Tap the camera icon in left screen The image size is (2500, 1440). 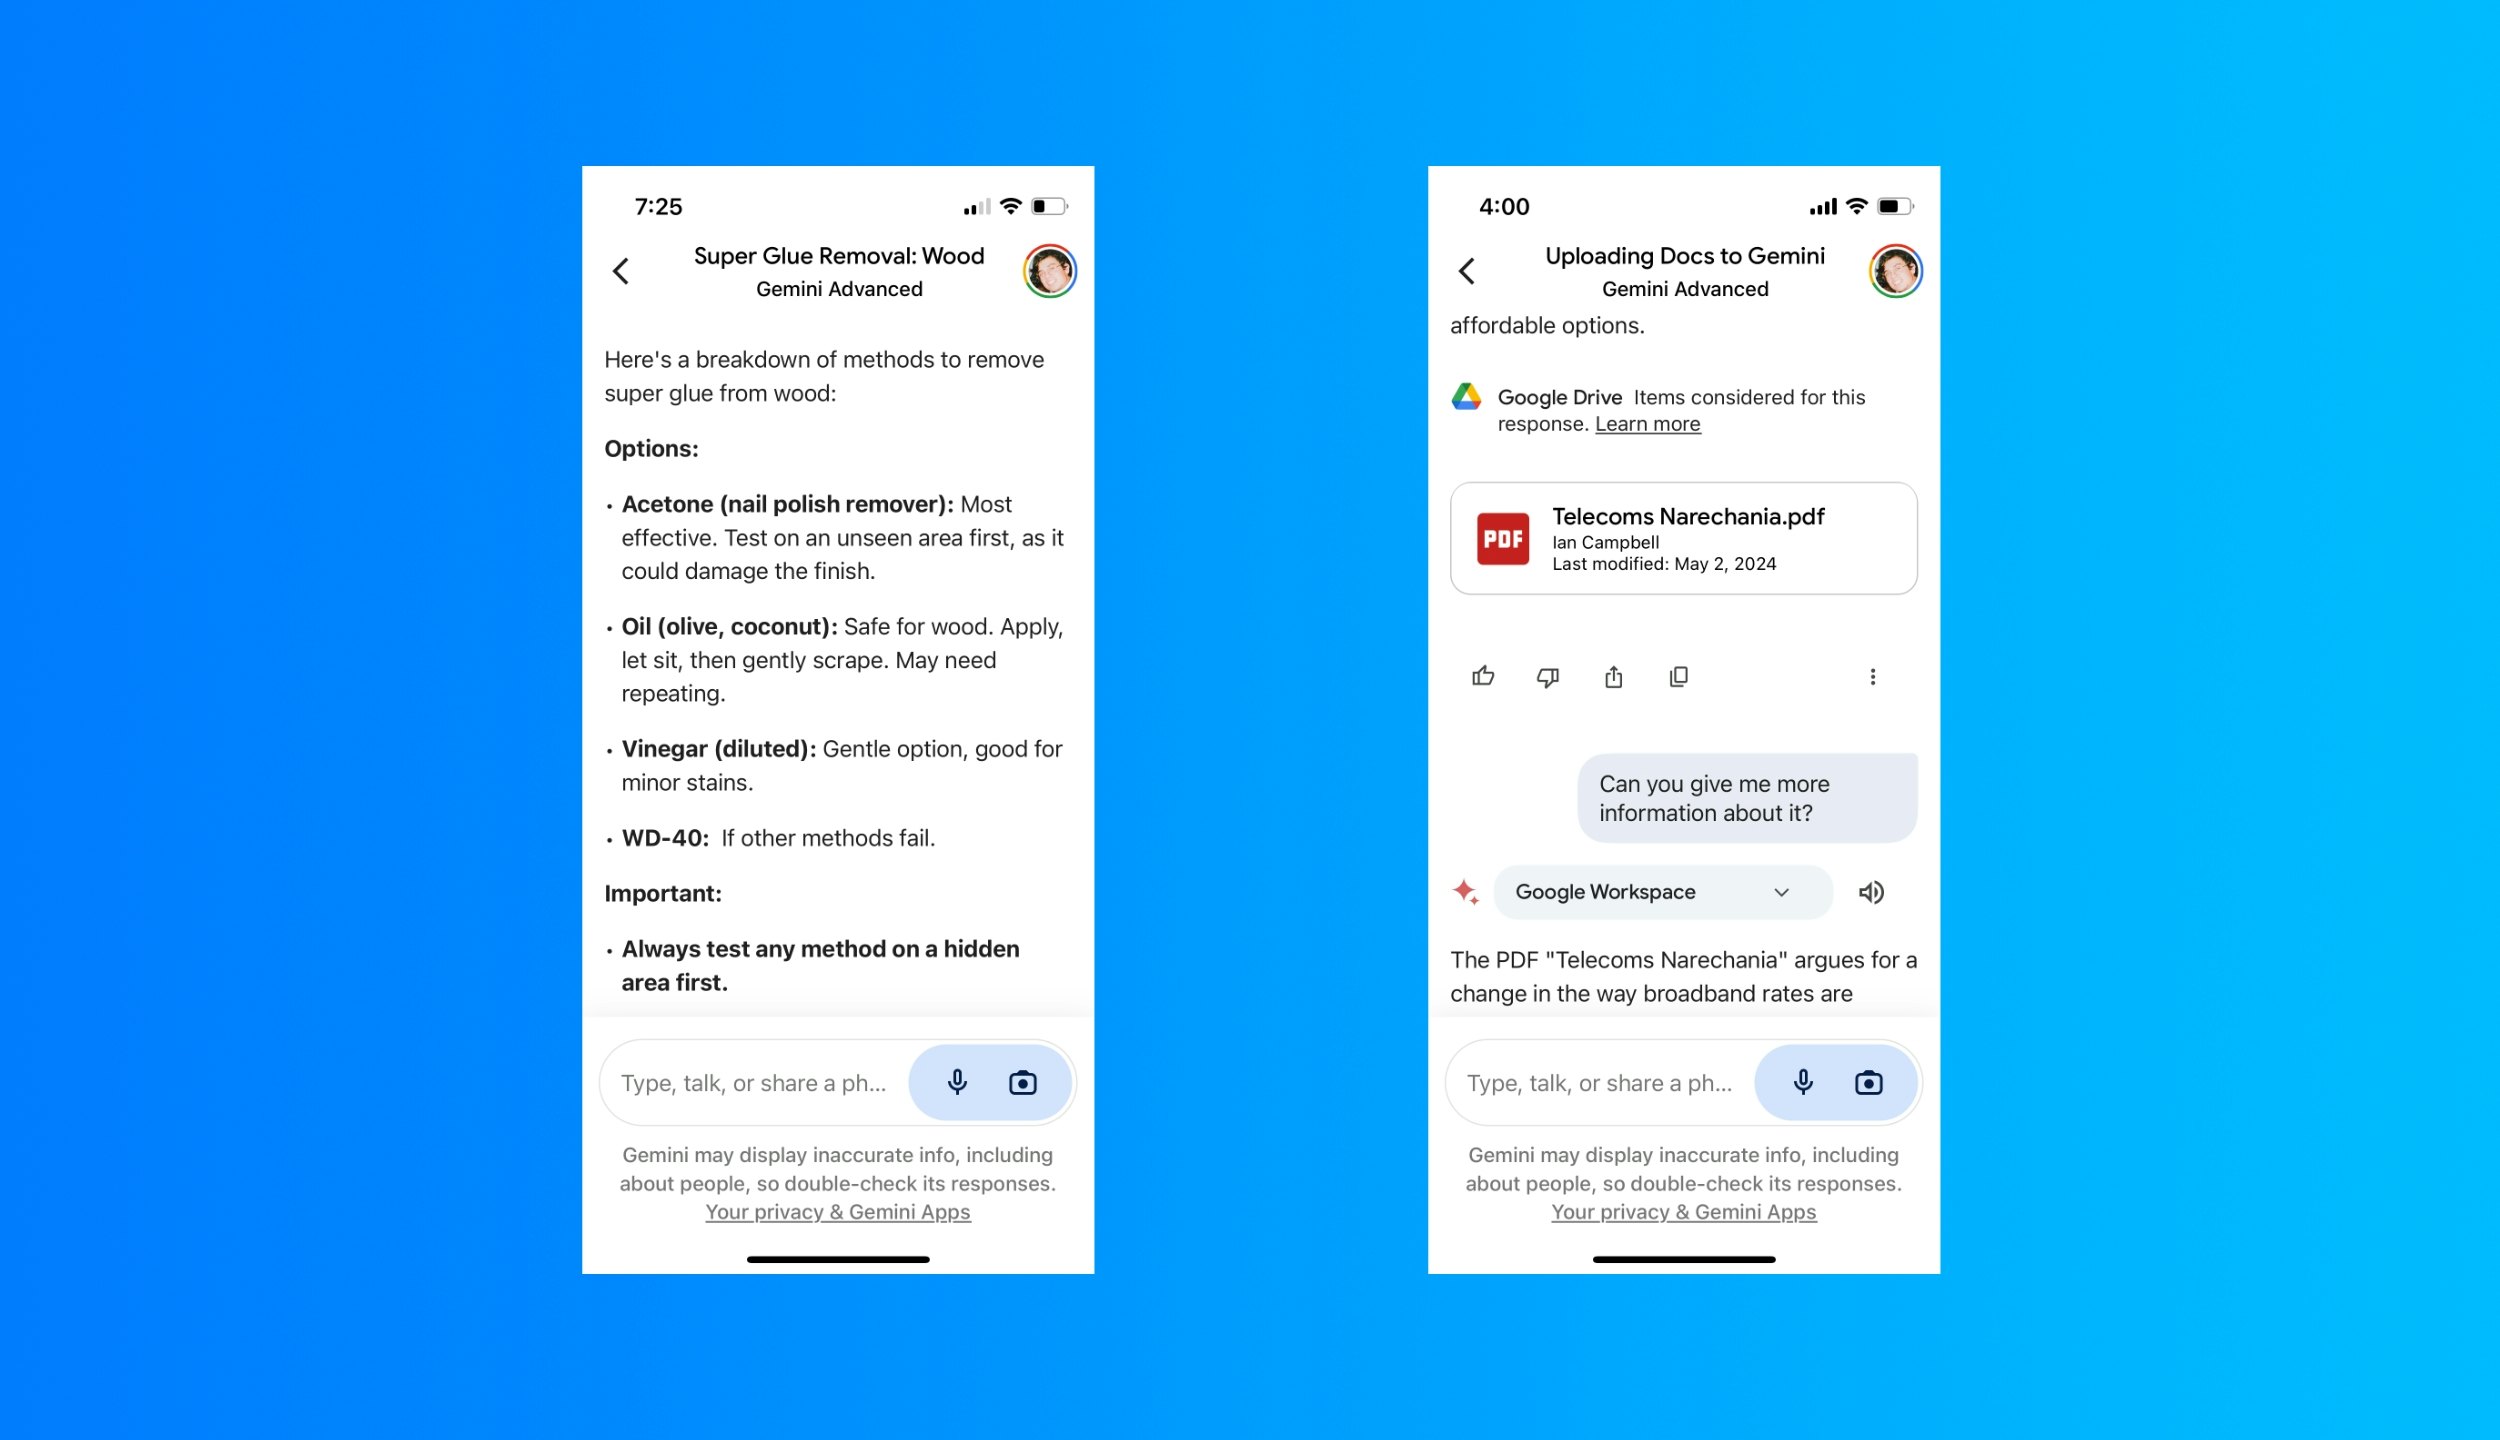coord(1023,1080)
